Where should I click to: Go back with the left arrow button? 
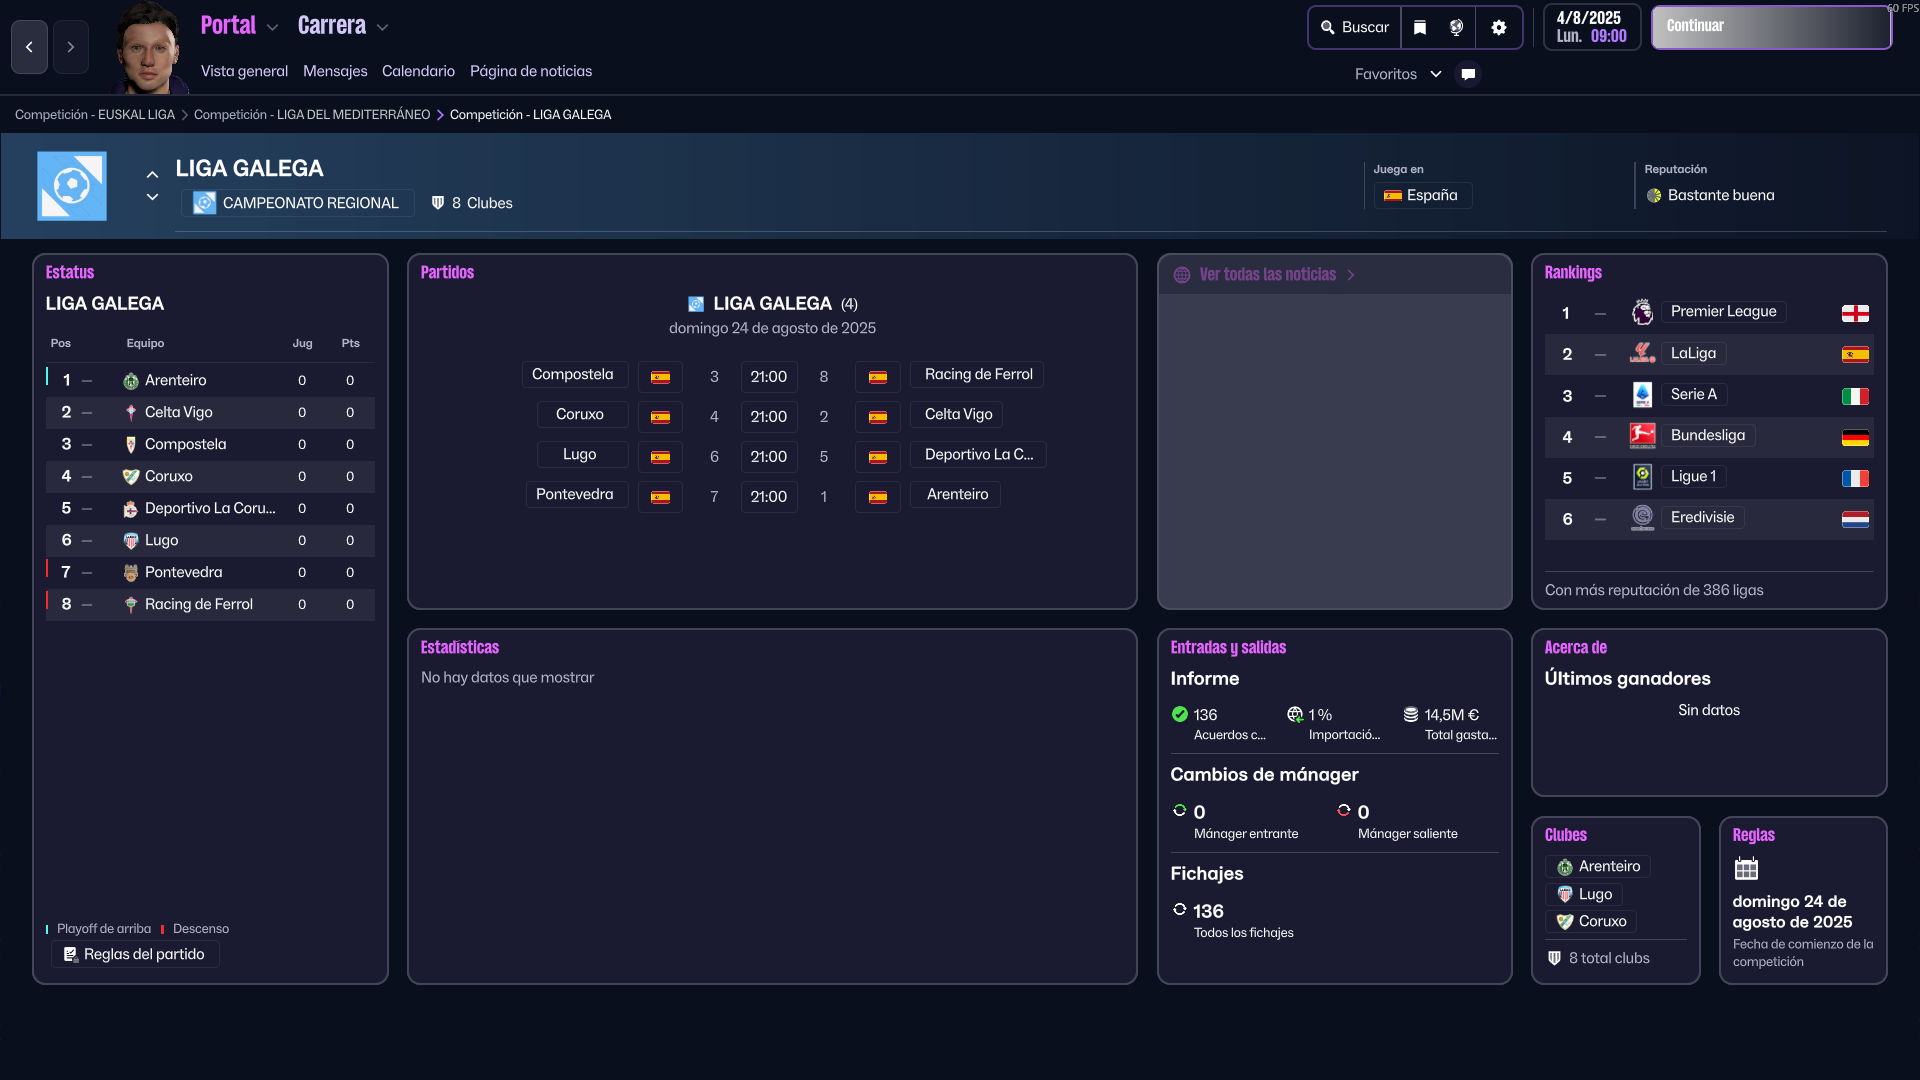pyautogui.click(x=29, y=47)
